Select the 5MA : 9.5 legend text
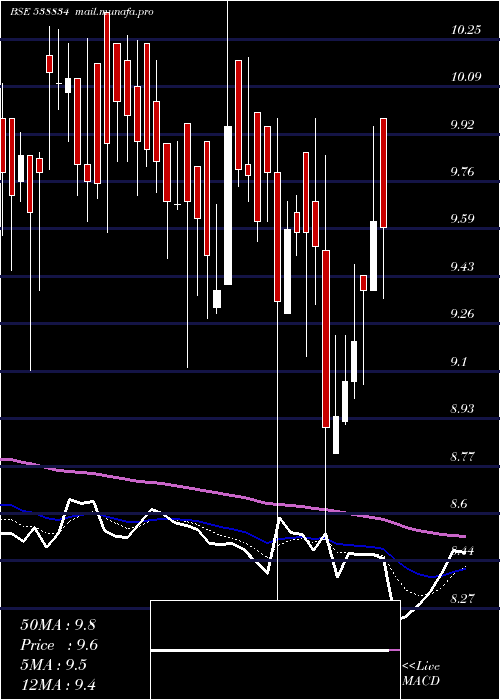Screen dimensions: 500x700 [54, 665]
